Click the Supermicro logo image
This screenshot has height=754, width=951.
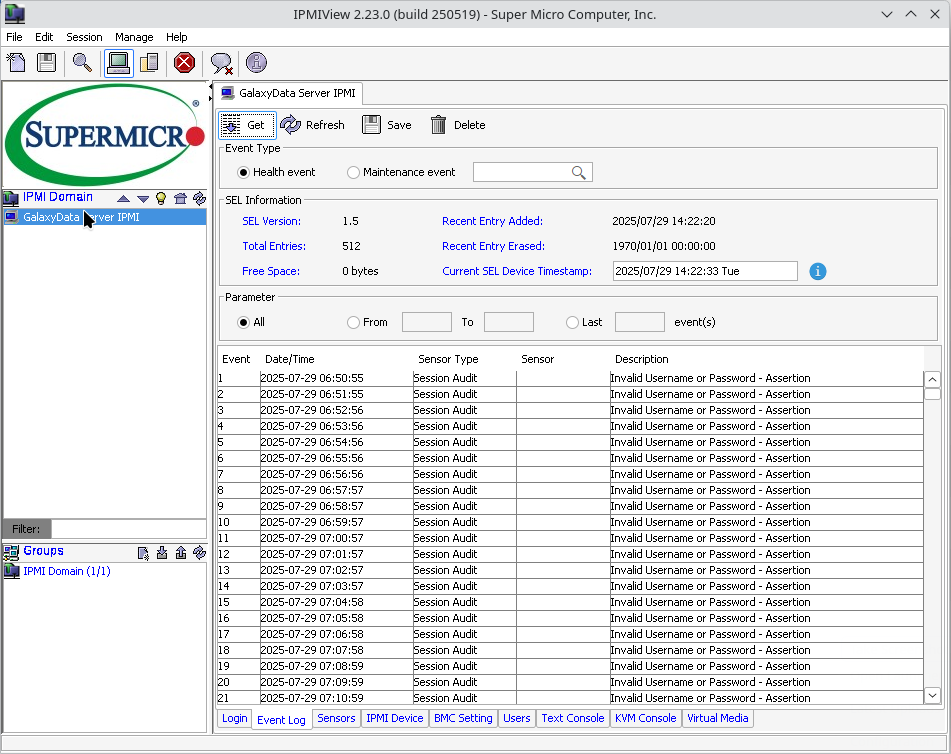pos(105,135)
